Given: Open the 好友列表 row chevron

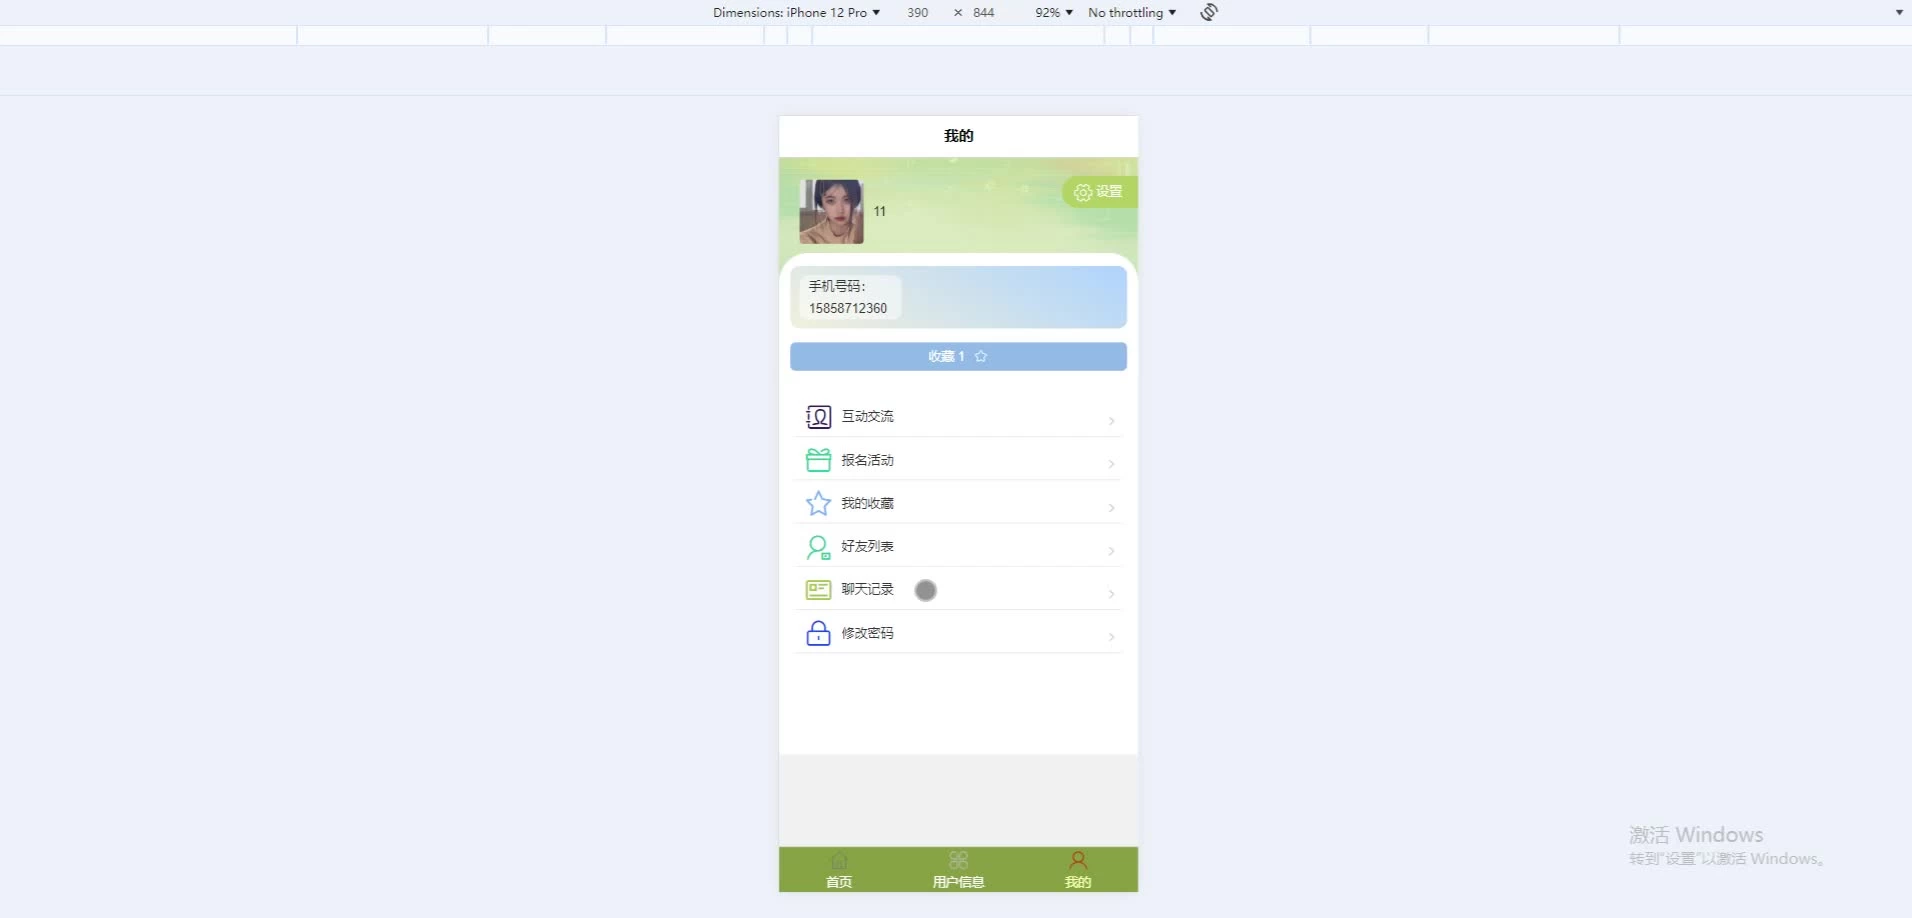Looking at the screenshot, I should 1112,551.
